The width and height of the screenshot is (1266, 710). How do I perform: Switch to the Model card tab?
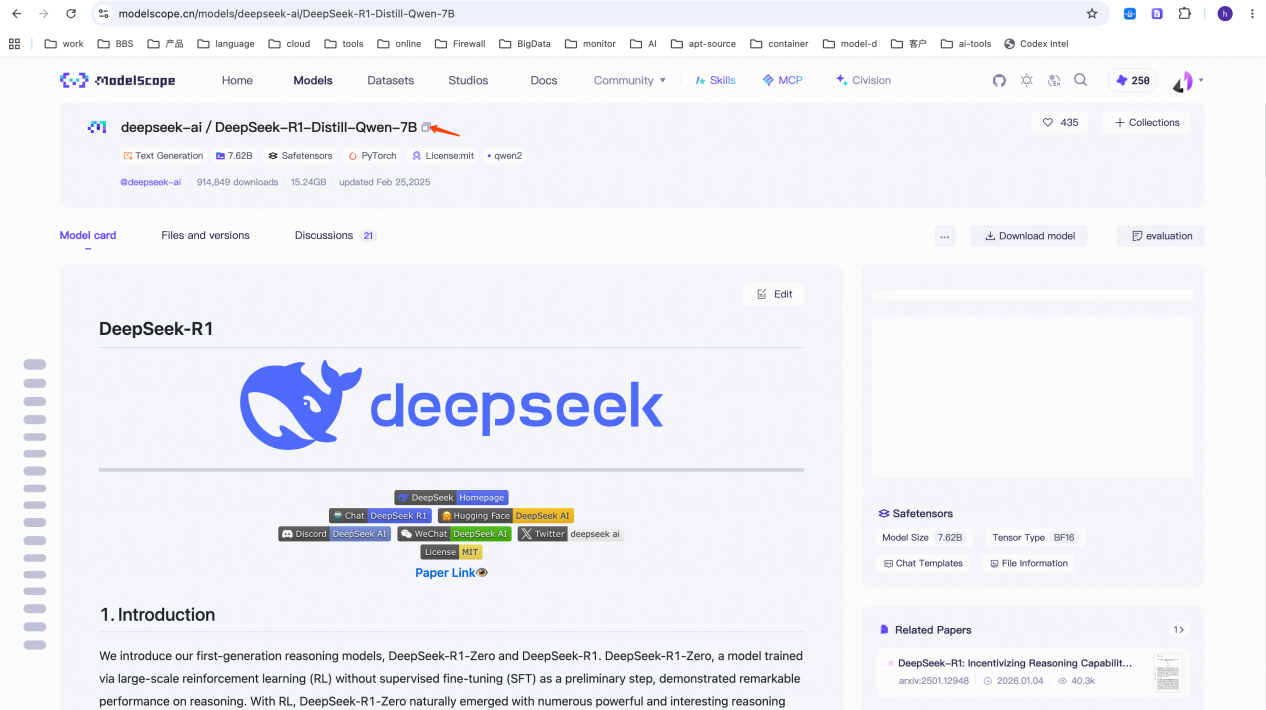coord(88,236)
